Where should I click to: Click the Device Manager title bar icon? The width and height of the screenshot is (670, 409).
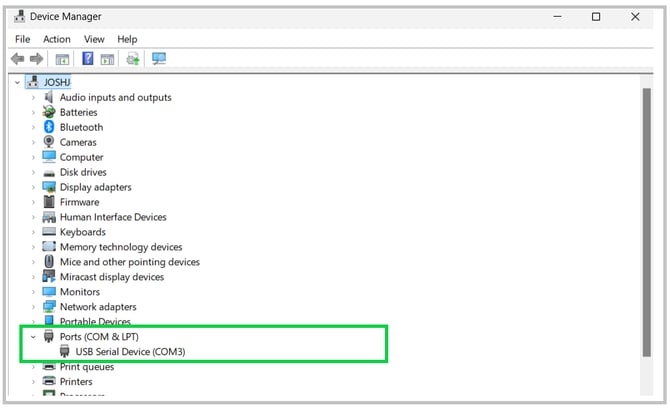pyautogui.click(x=19, y=16)
